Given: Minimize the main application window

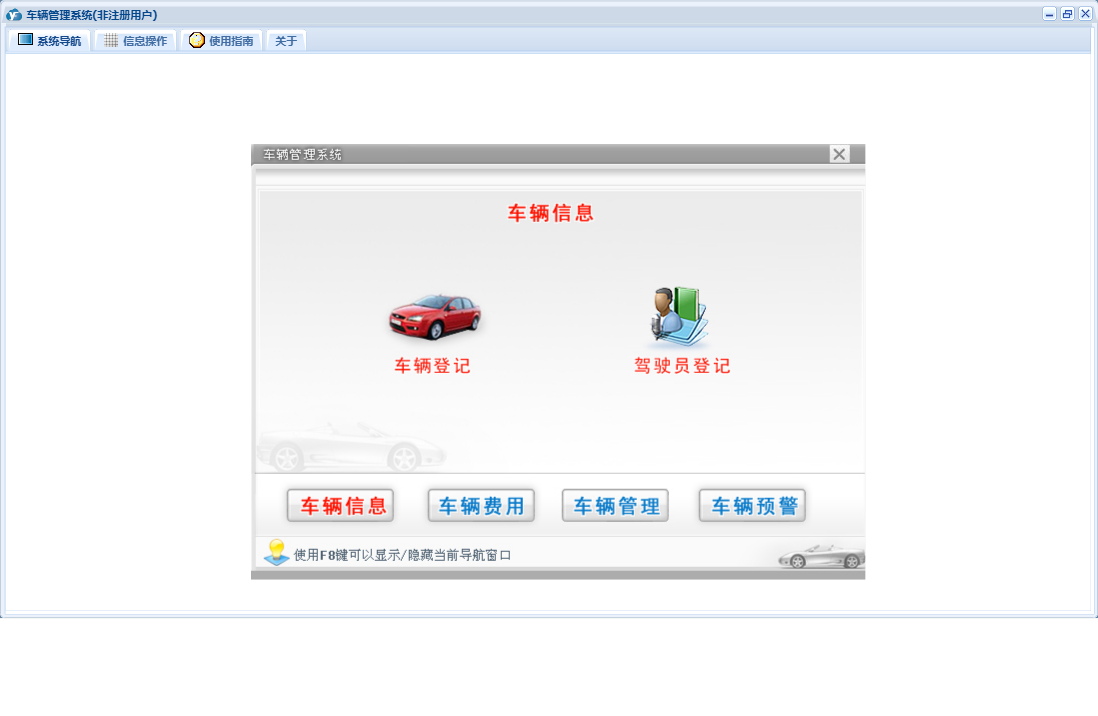Looking at the screenshot, I should tap(1049, 14).
